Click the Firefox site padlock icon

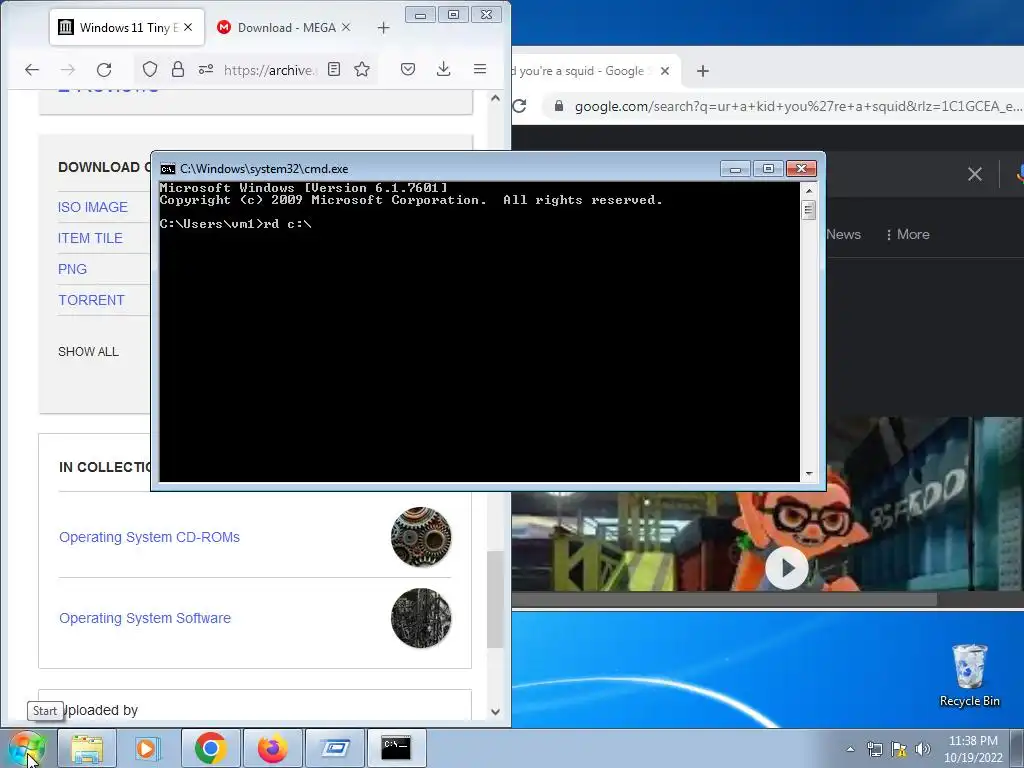(178, 69)
